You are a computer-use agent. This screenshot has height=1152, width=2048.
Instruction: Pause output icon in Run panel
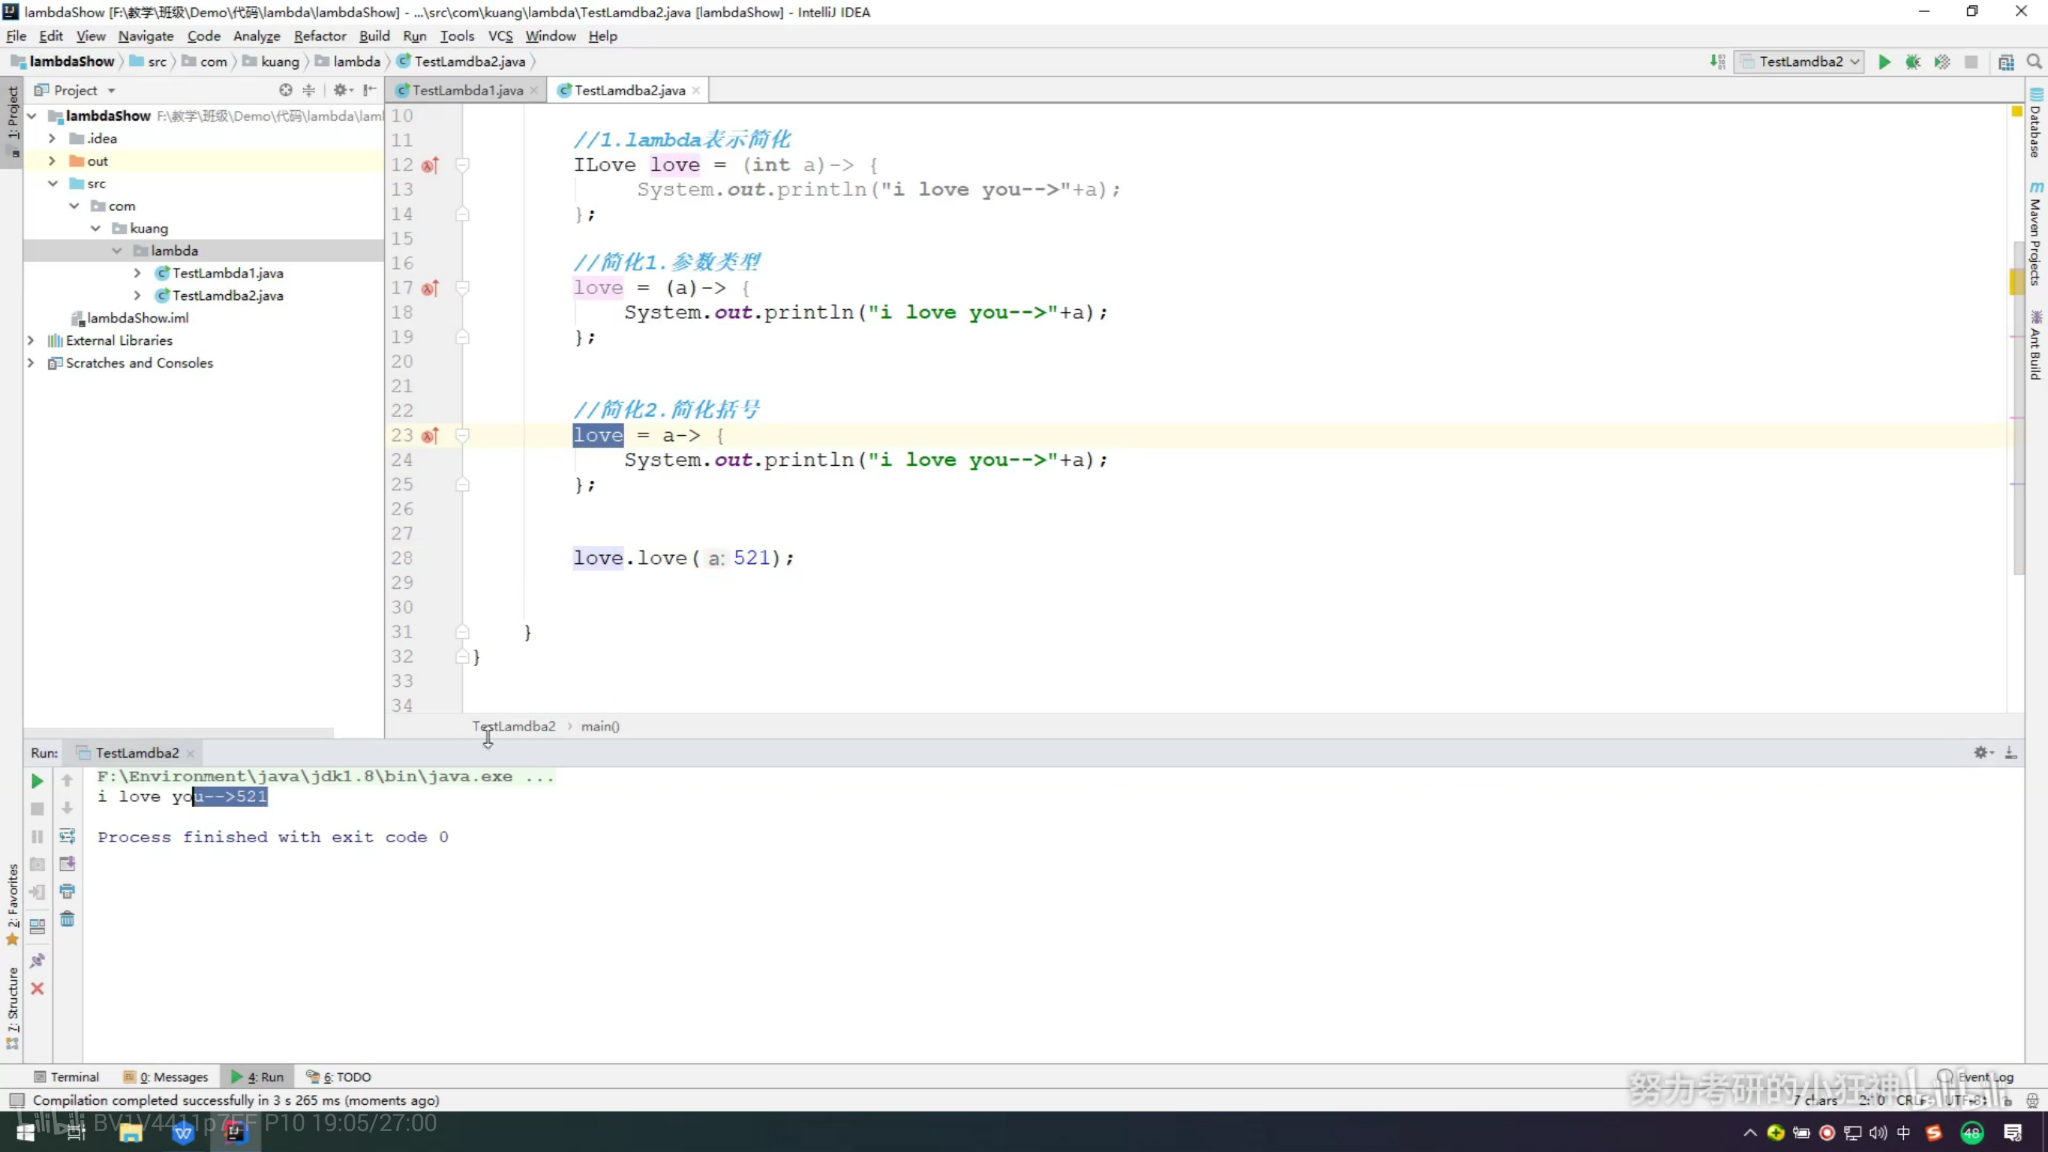click(37, 837)
